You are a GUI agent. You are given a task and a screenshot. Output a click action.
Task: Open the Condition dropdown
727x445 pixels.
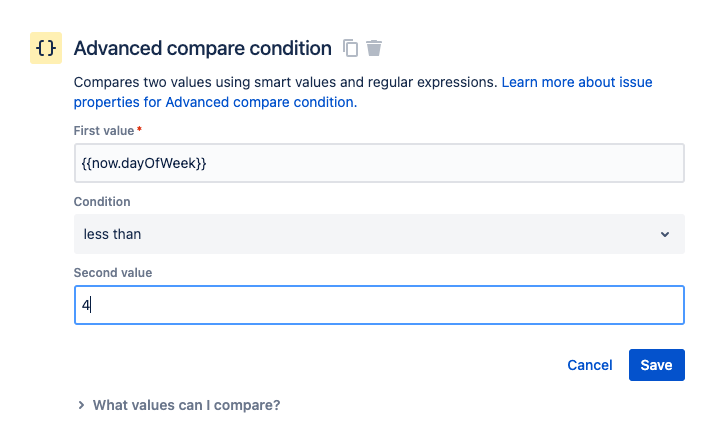379,234
